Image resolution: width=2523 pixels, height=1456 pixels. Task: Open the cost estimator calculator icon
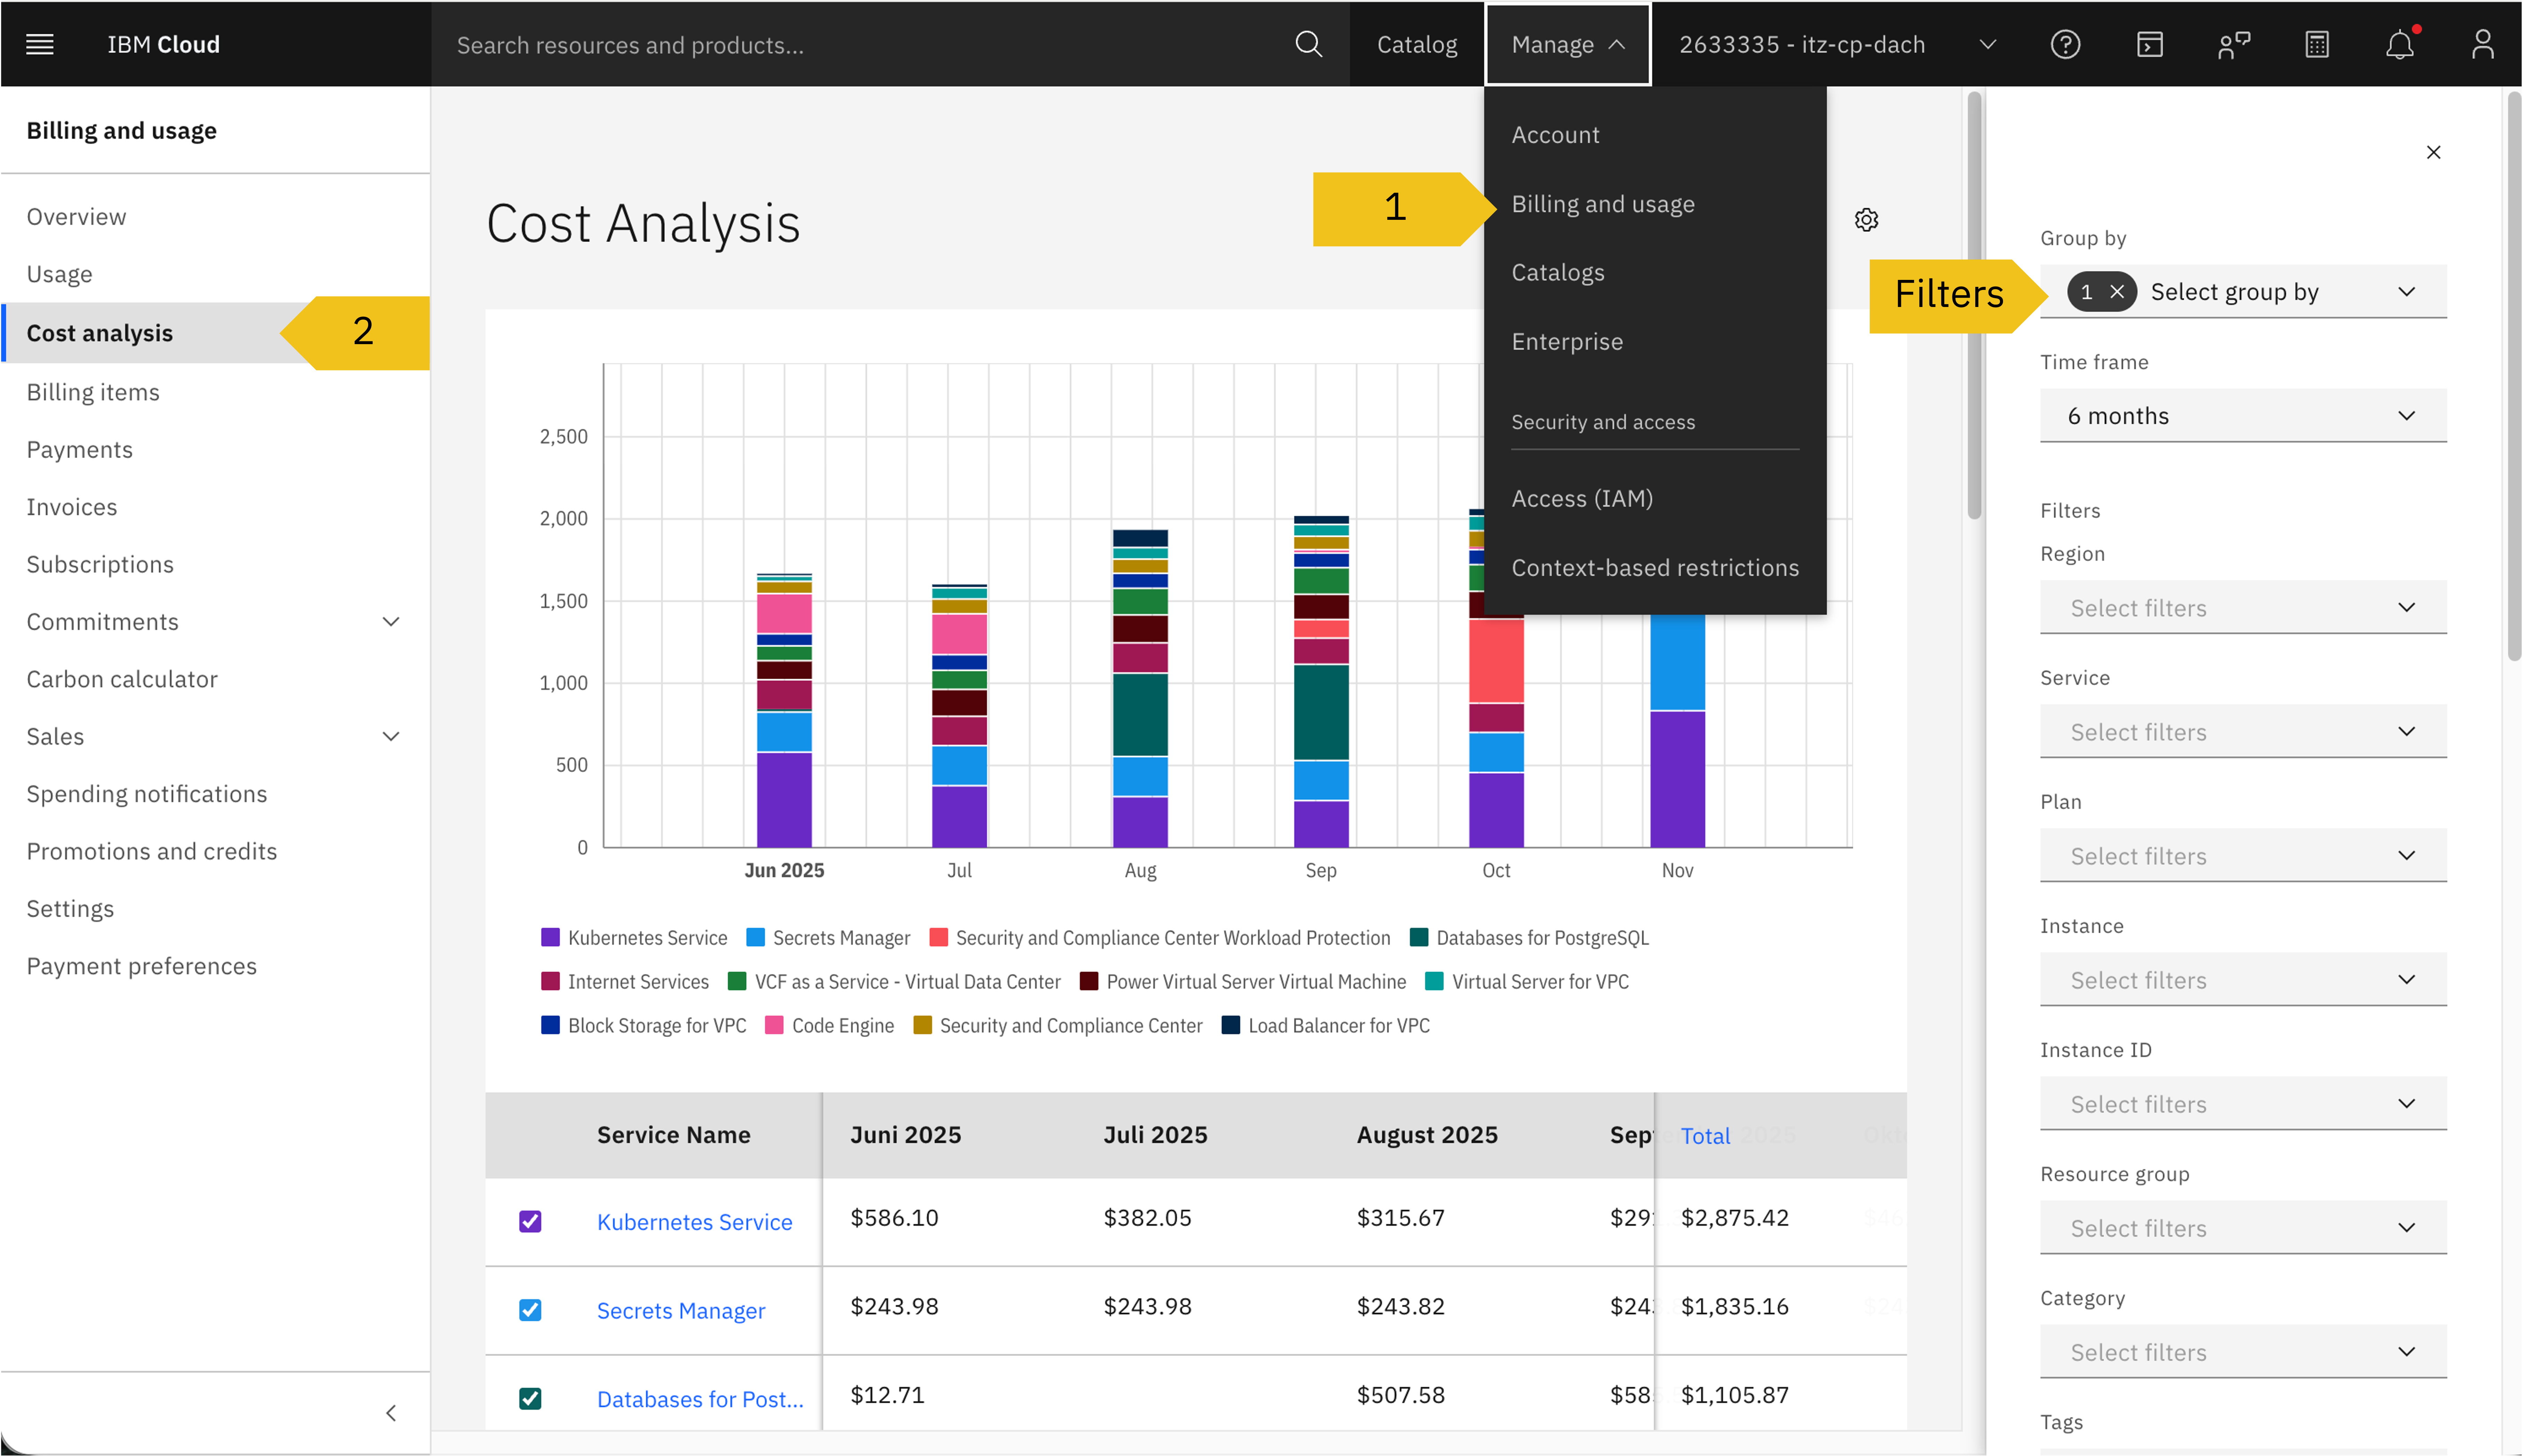pos(2317,44)
